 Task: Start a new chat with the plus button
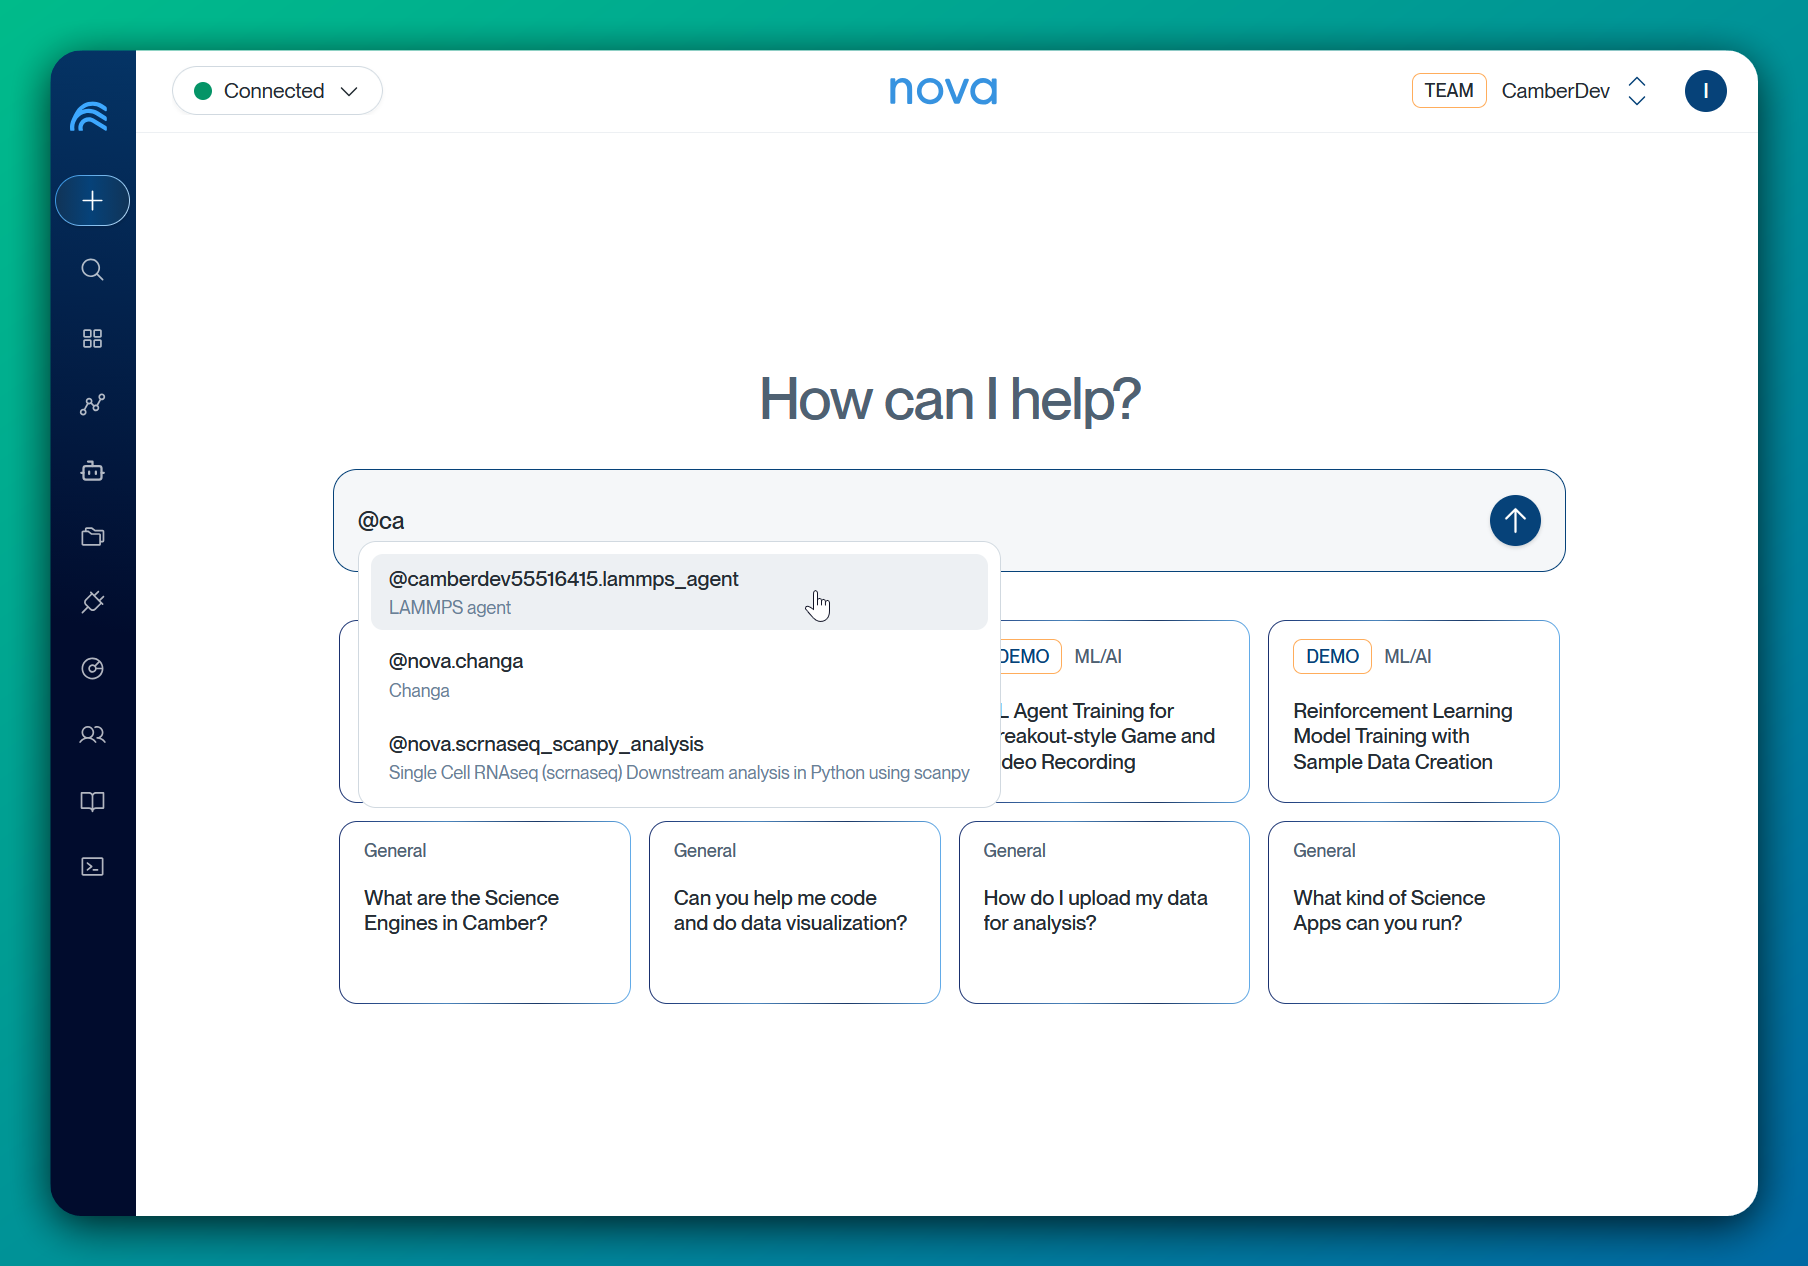(92, 200)
